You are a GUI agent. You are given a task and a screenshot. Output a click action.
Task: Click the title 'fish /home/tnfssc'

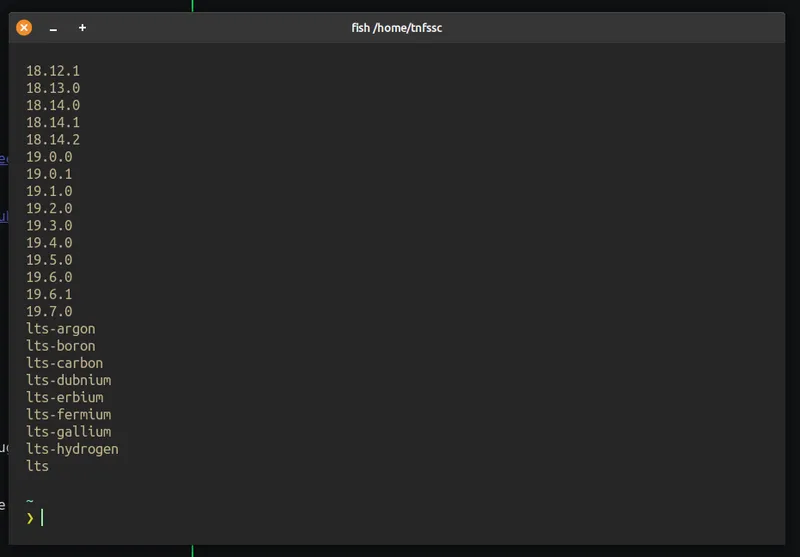396,28
